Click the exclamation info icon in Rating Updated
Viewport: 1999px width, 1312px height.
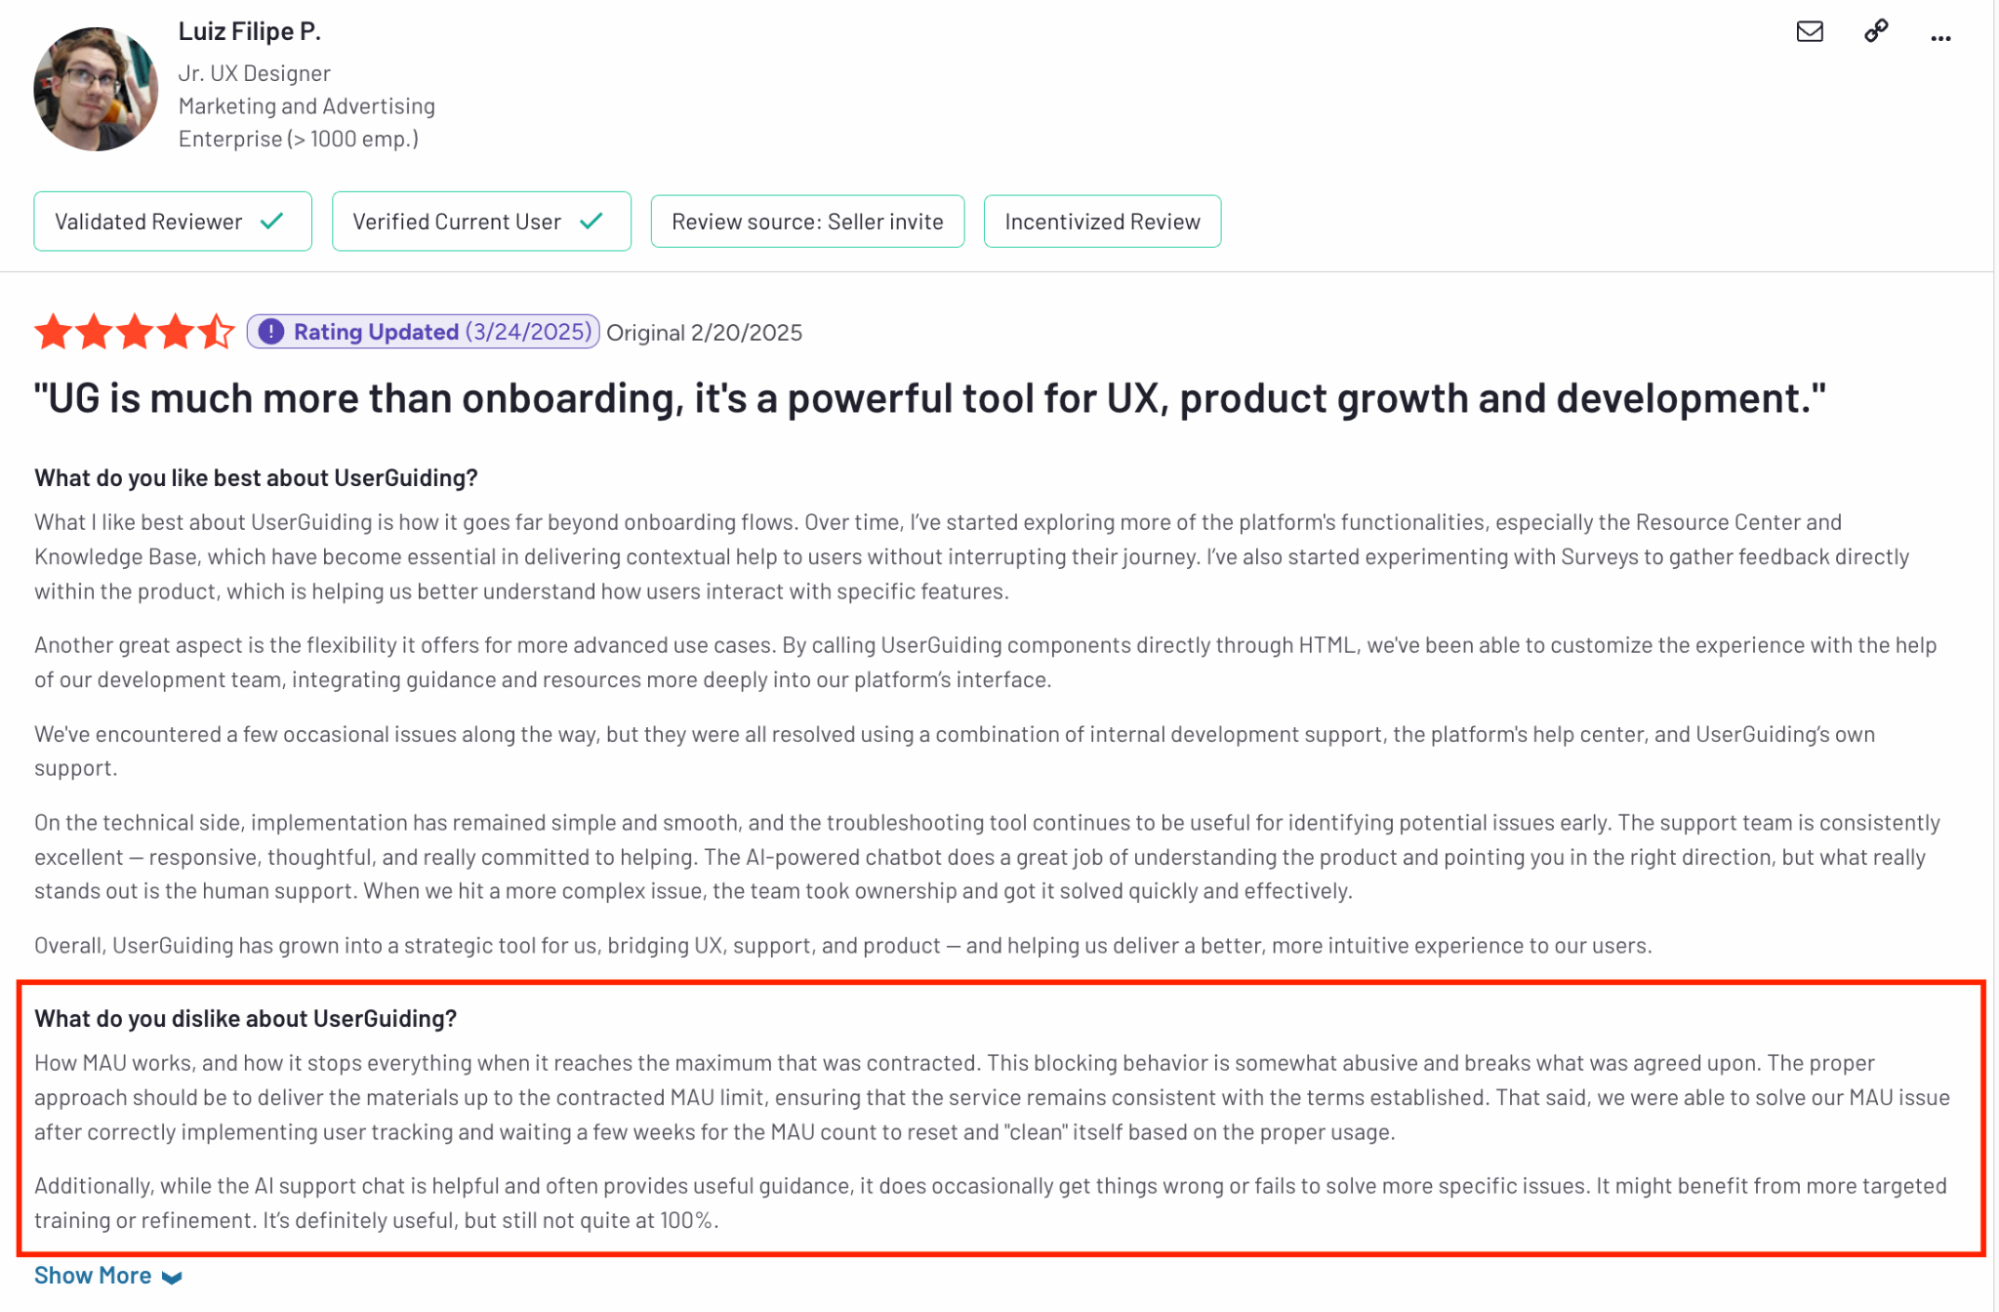point(271,331)
